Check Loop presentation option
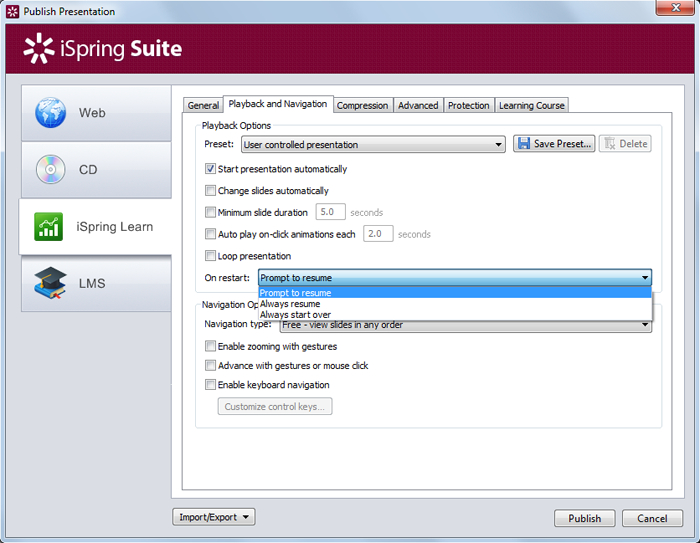The image size is (700, 543). (x=210, y=256)
